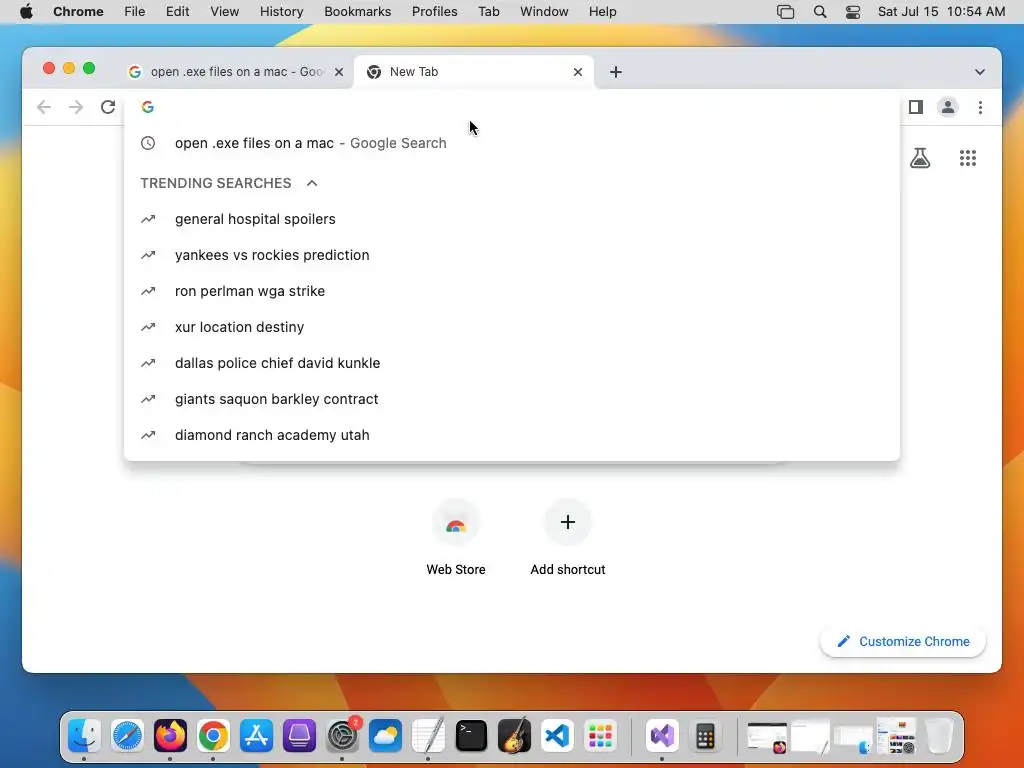
Task: Open a new tab with plus button
Action: tap(616, 72)
